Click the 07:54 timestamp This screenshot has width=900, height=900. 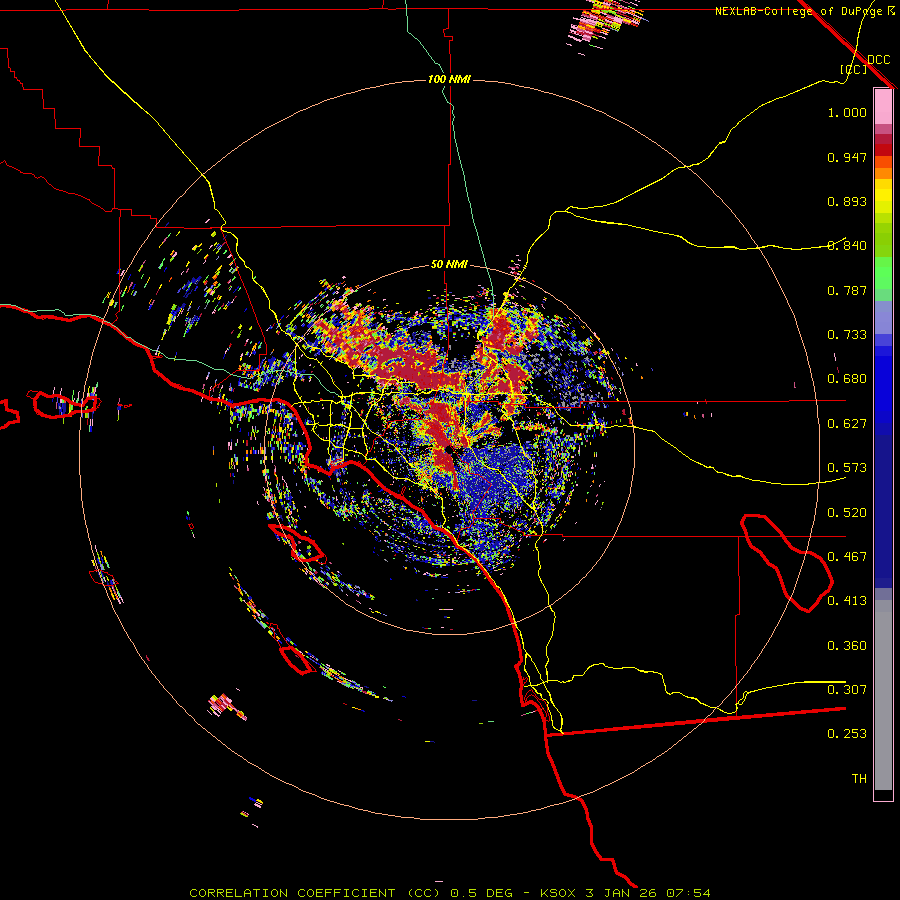pyautogui.click(x=688, y=893)
